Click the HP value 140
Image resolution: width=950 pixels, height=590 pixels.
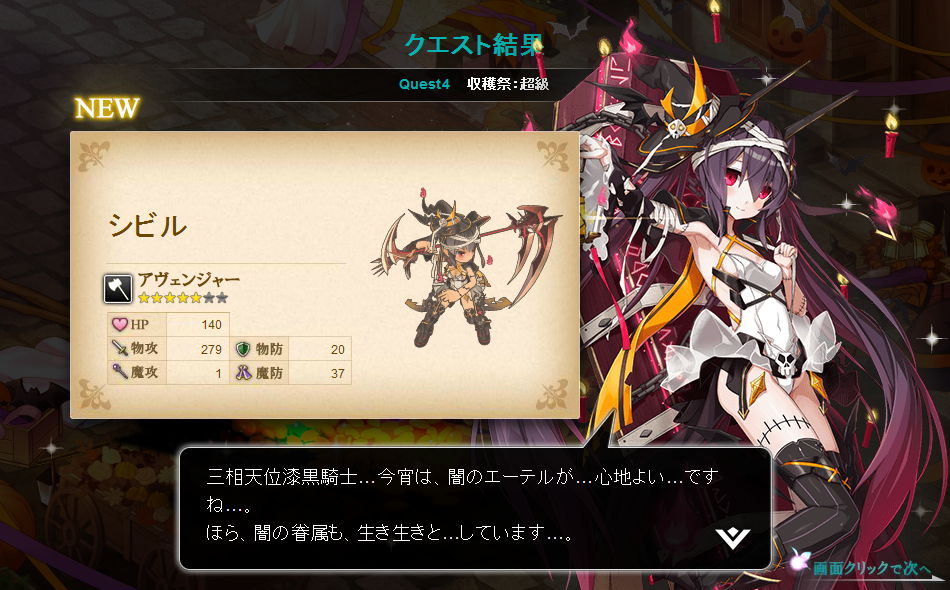211,325
